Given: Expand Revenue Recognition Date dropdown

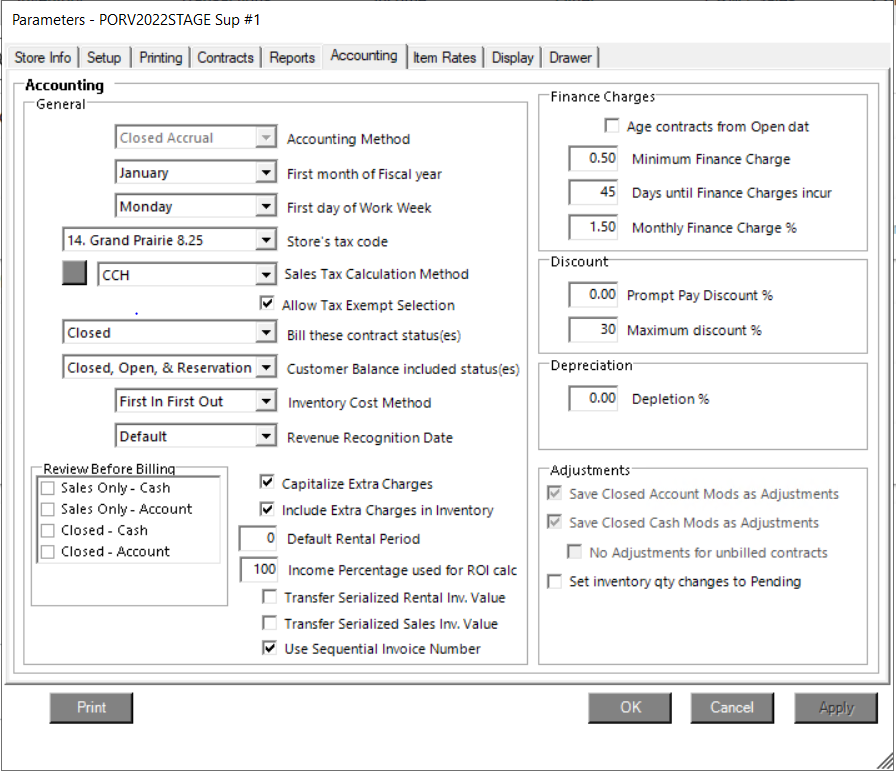Looking at the screenshot, I should 265,436.
